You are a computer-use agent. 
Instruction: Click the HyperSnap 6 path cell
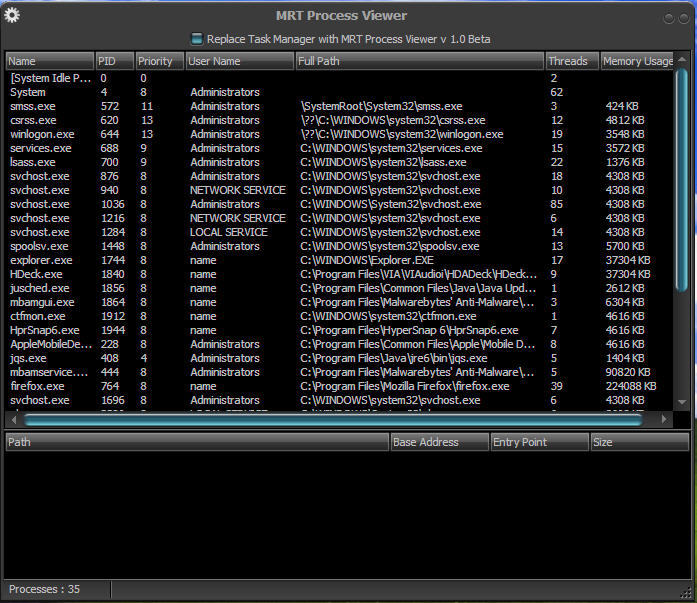409,330
